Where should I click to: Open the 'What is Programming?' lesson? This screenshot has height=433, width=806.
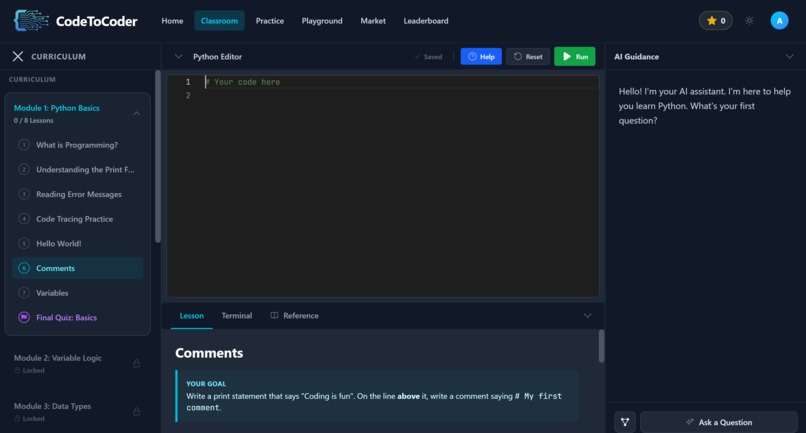point(78,145)
